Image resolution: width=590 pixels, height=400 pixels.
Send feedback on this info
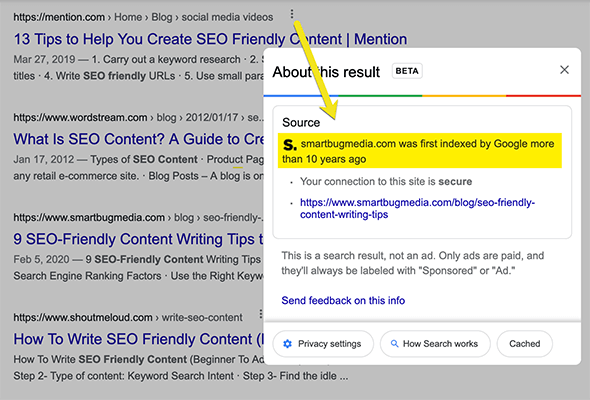point(343,300)
